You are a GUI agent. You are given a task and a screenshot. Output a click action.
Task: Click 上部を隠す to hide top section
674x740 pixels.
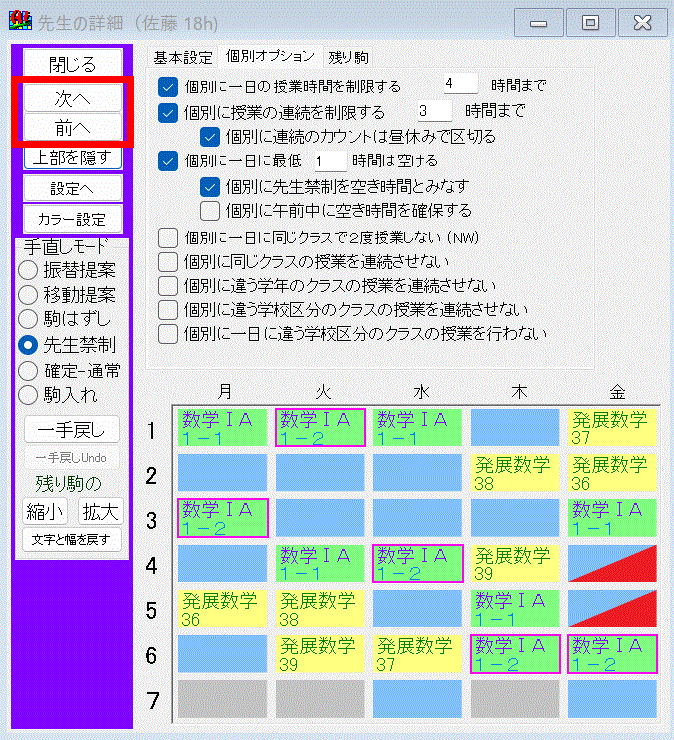[72, 158]
